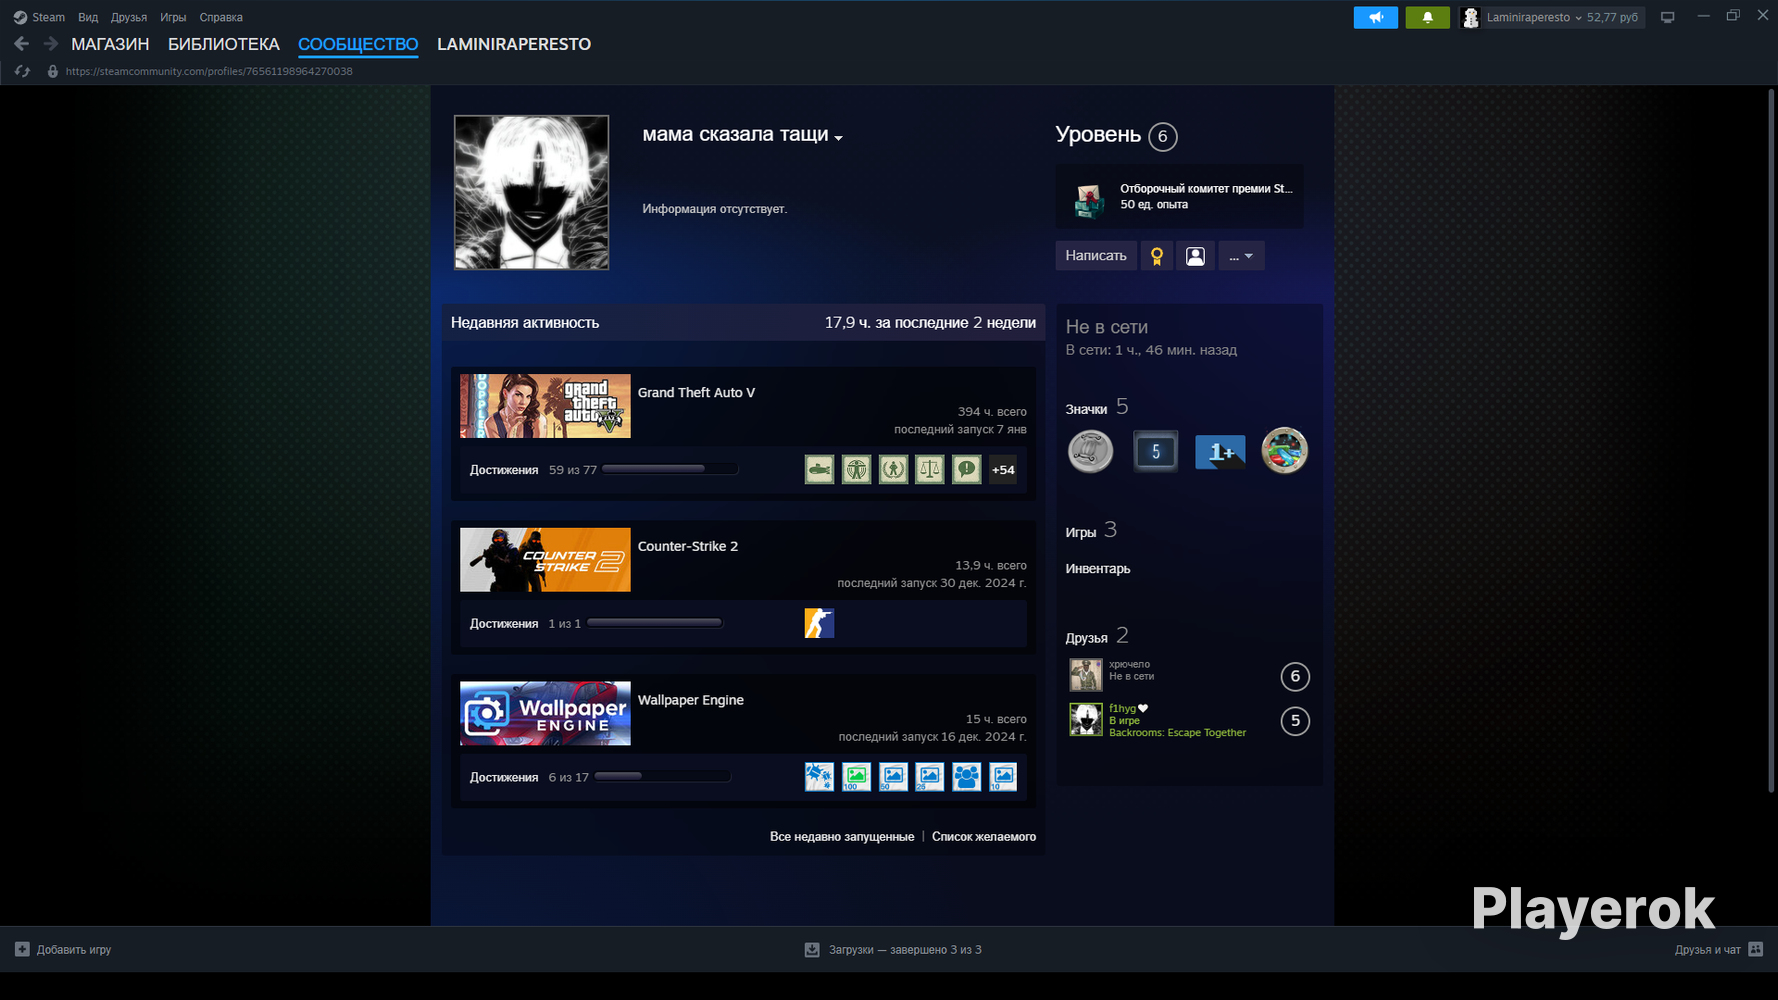Open the Список желаемого link
1778x1000 pixels.
(984, 836)
